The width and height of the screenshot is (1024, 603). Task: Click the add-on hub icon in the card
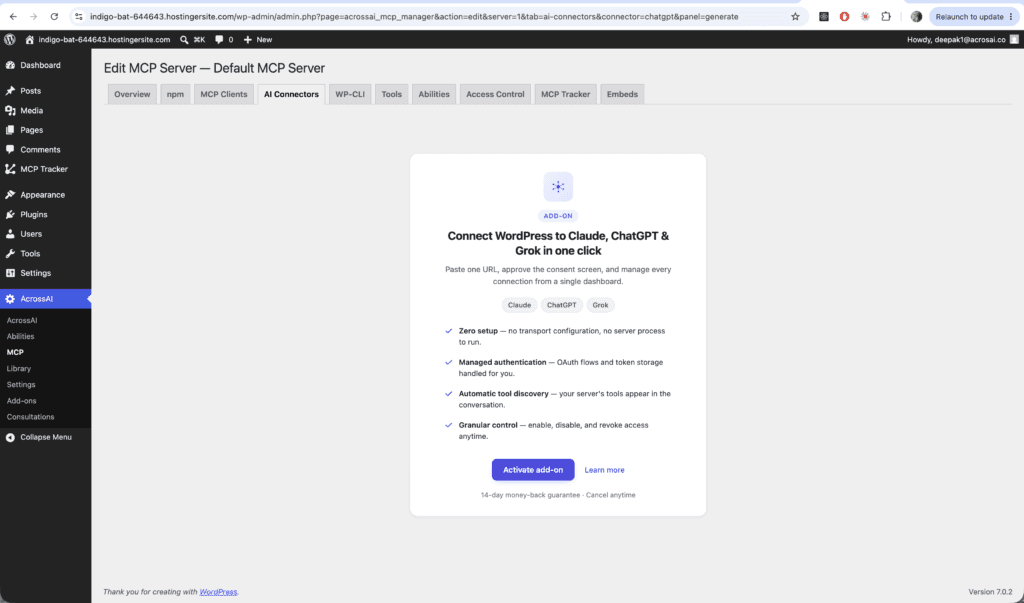point(558,186)
